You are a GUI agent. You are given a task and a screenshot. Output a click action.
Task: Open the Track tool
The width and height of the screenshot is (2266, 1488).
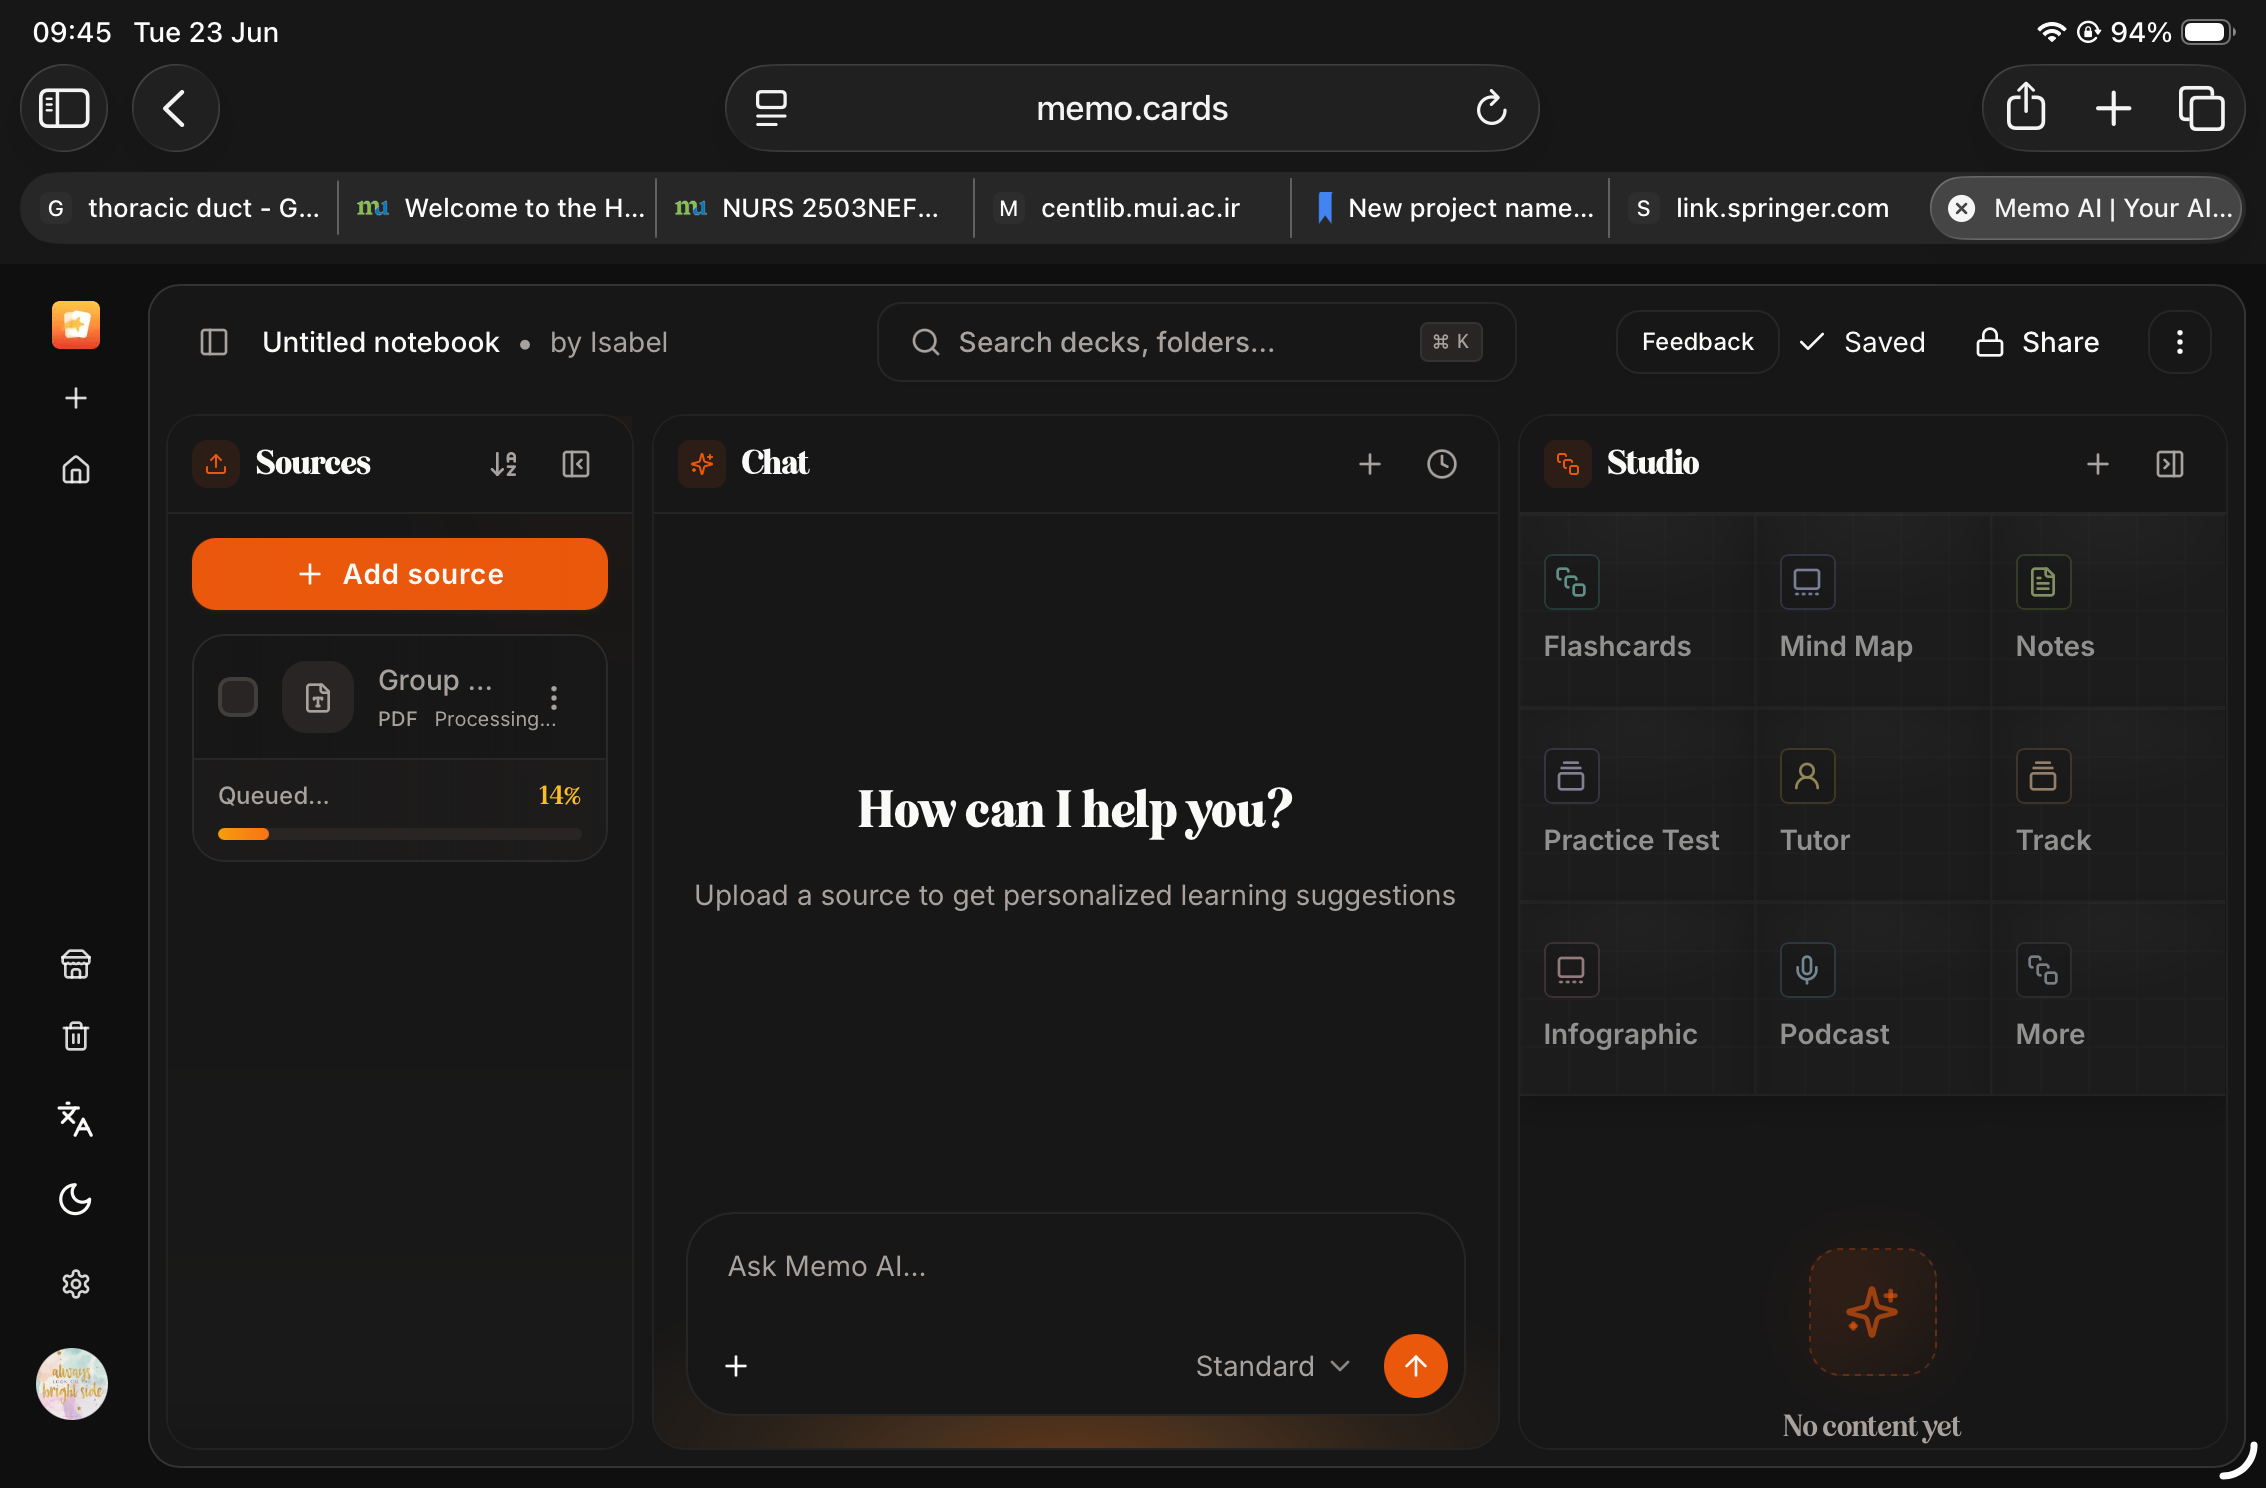(x=2109, y=804)
